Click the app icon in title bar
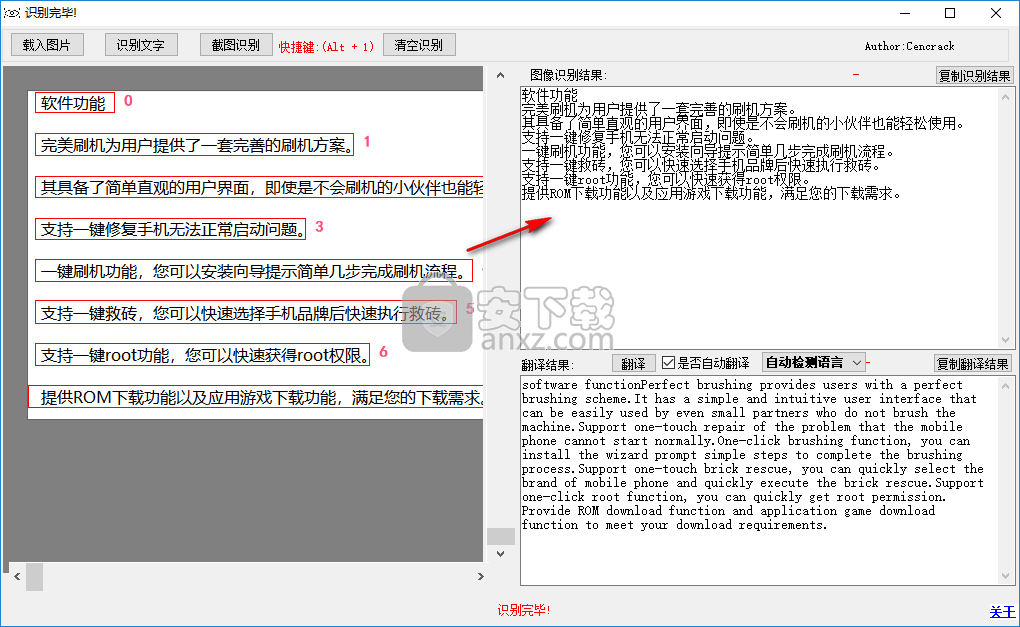1020x627 pixels. pos(12,12)
